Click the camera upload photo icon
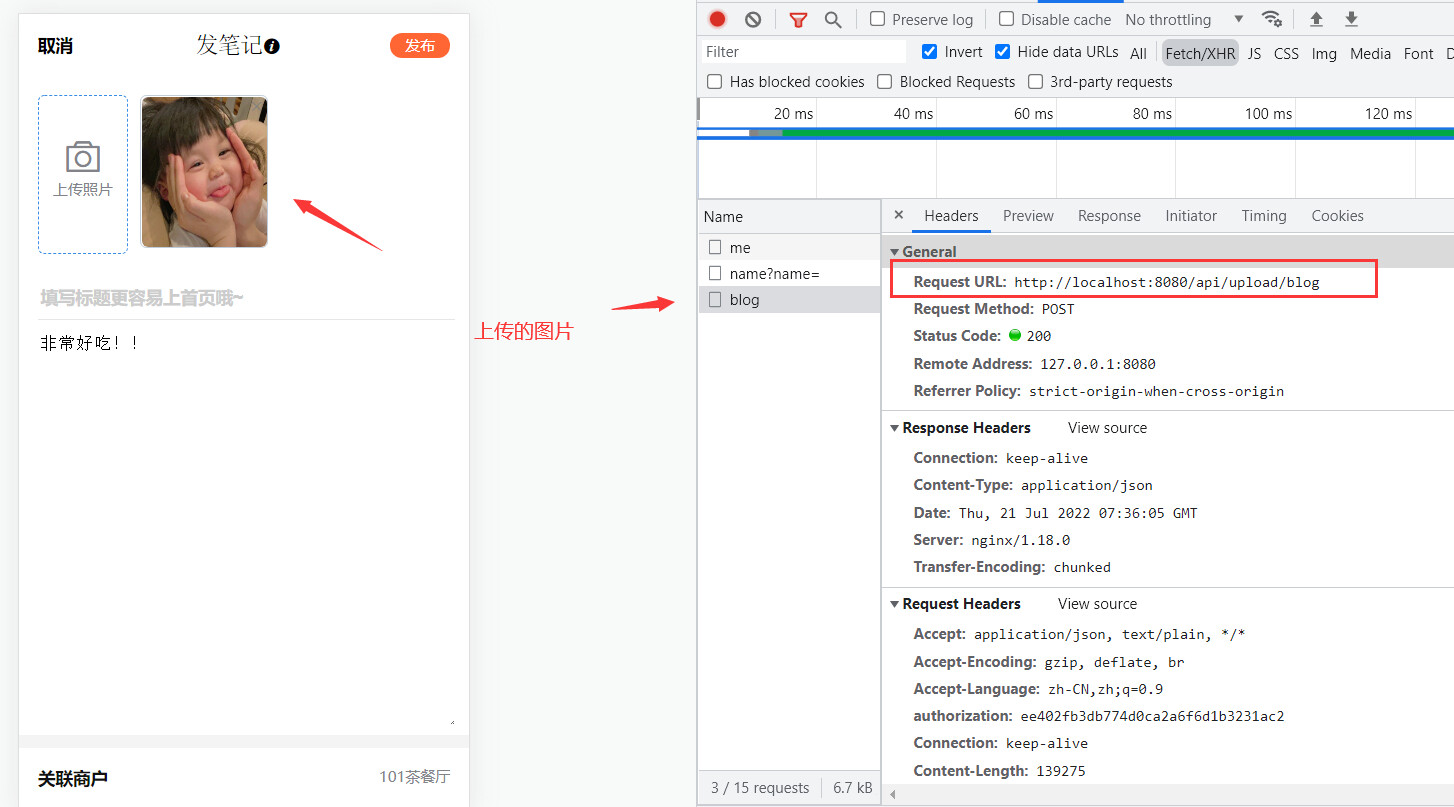 83,158
